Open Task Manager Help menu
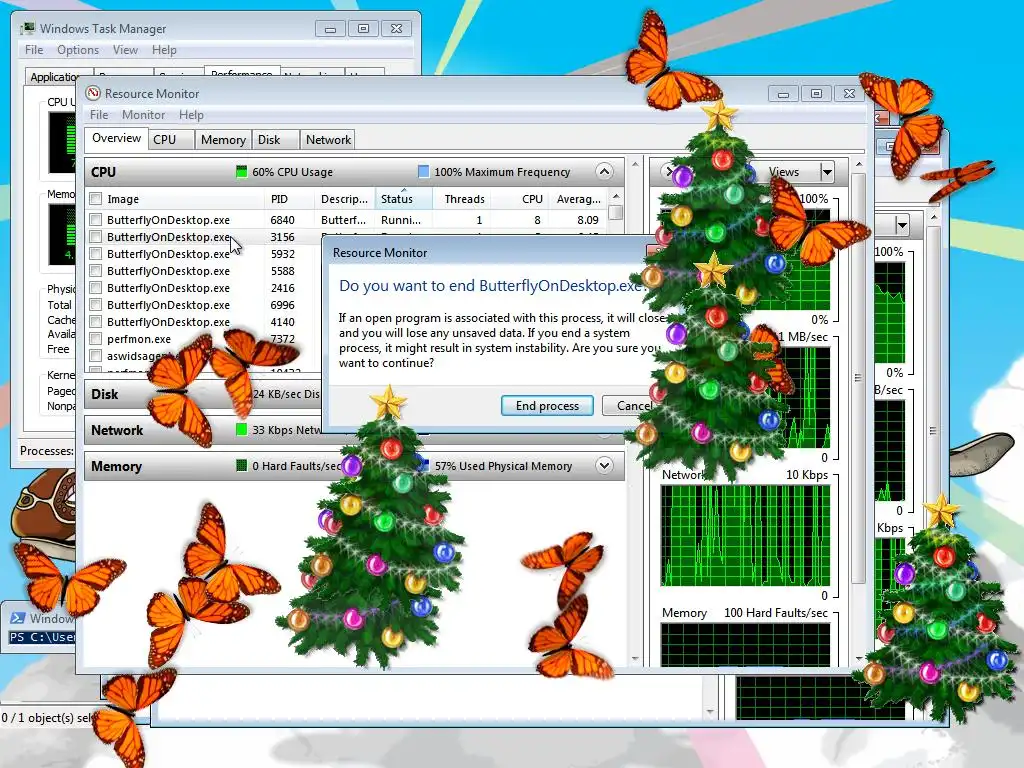Screen dimensions: 1024x768 [164, 50]
